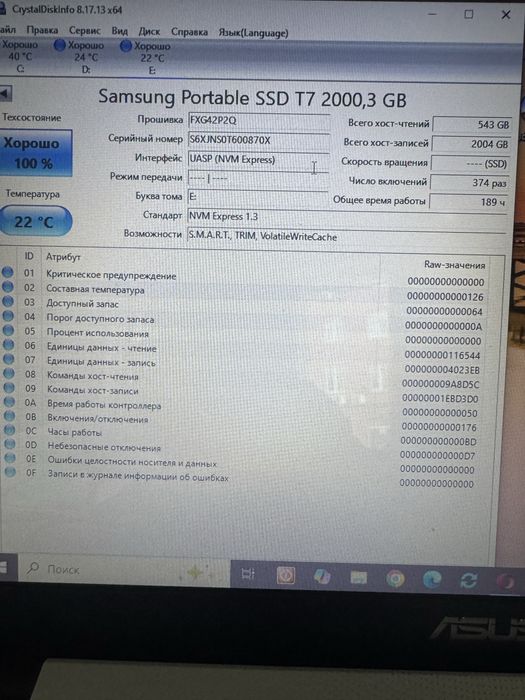Select the Доступный запас row
The width and height of the screenshot is (525, 700).
coord(244,307)
